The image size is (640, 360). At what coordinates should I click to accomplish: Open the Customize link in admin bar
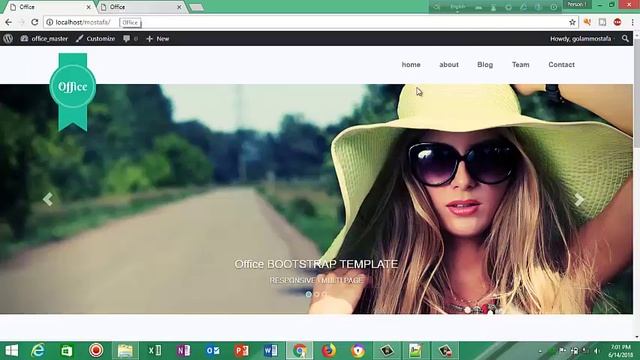click(96, 39)
